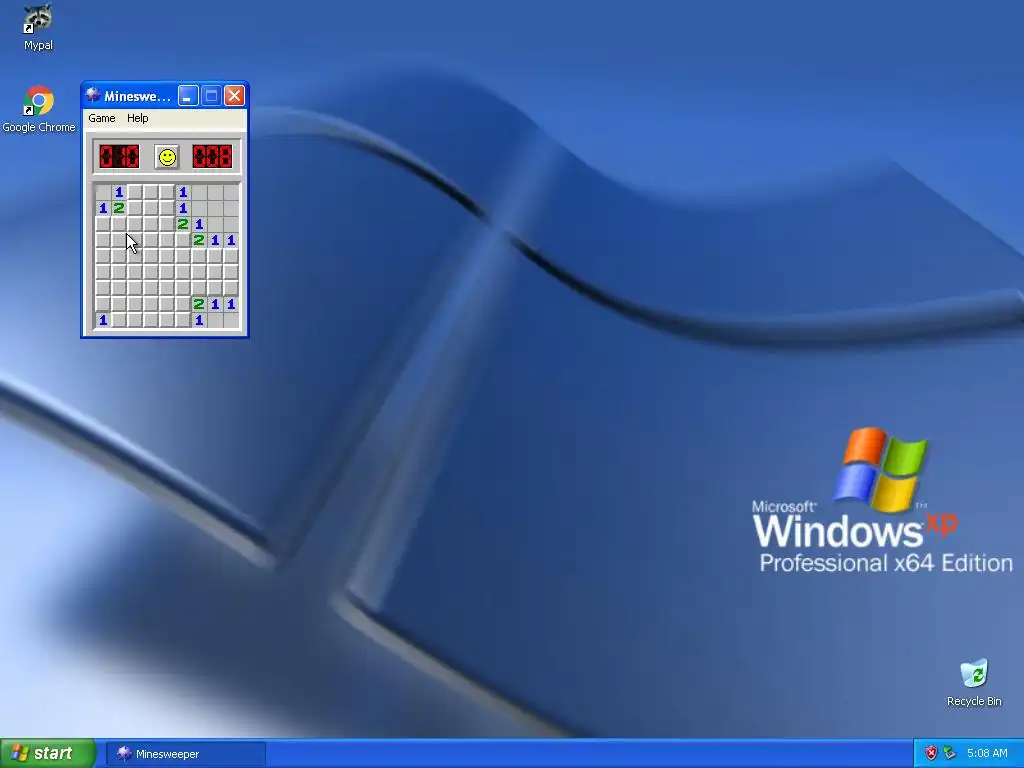The image size is (1024, 768).
Task: Close the Minesweeper window
Action: [x=234, y=96]
